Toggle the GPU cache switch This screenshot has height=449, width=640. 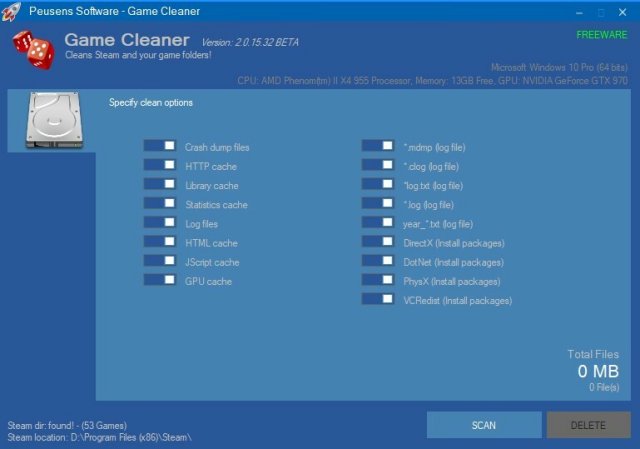click(160, 280)
